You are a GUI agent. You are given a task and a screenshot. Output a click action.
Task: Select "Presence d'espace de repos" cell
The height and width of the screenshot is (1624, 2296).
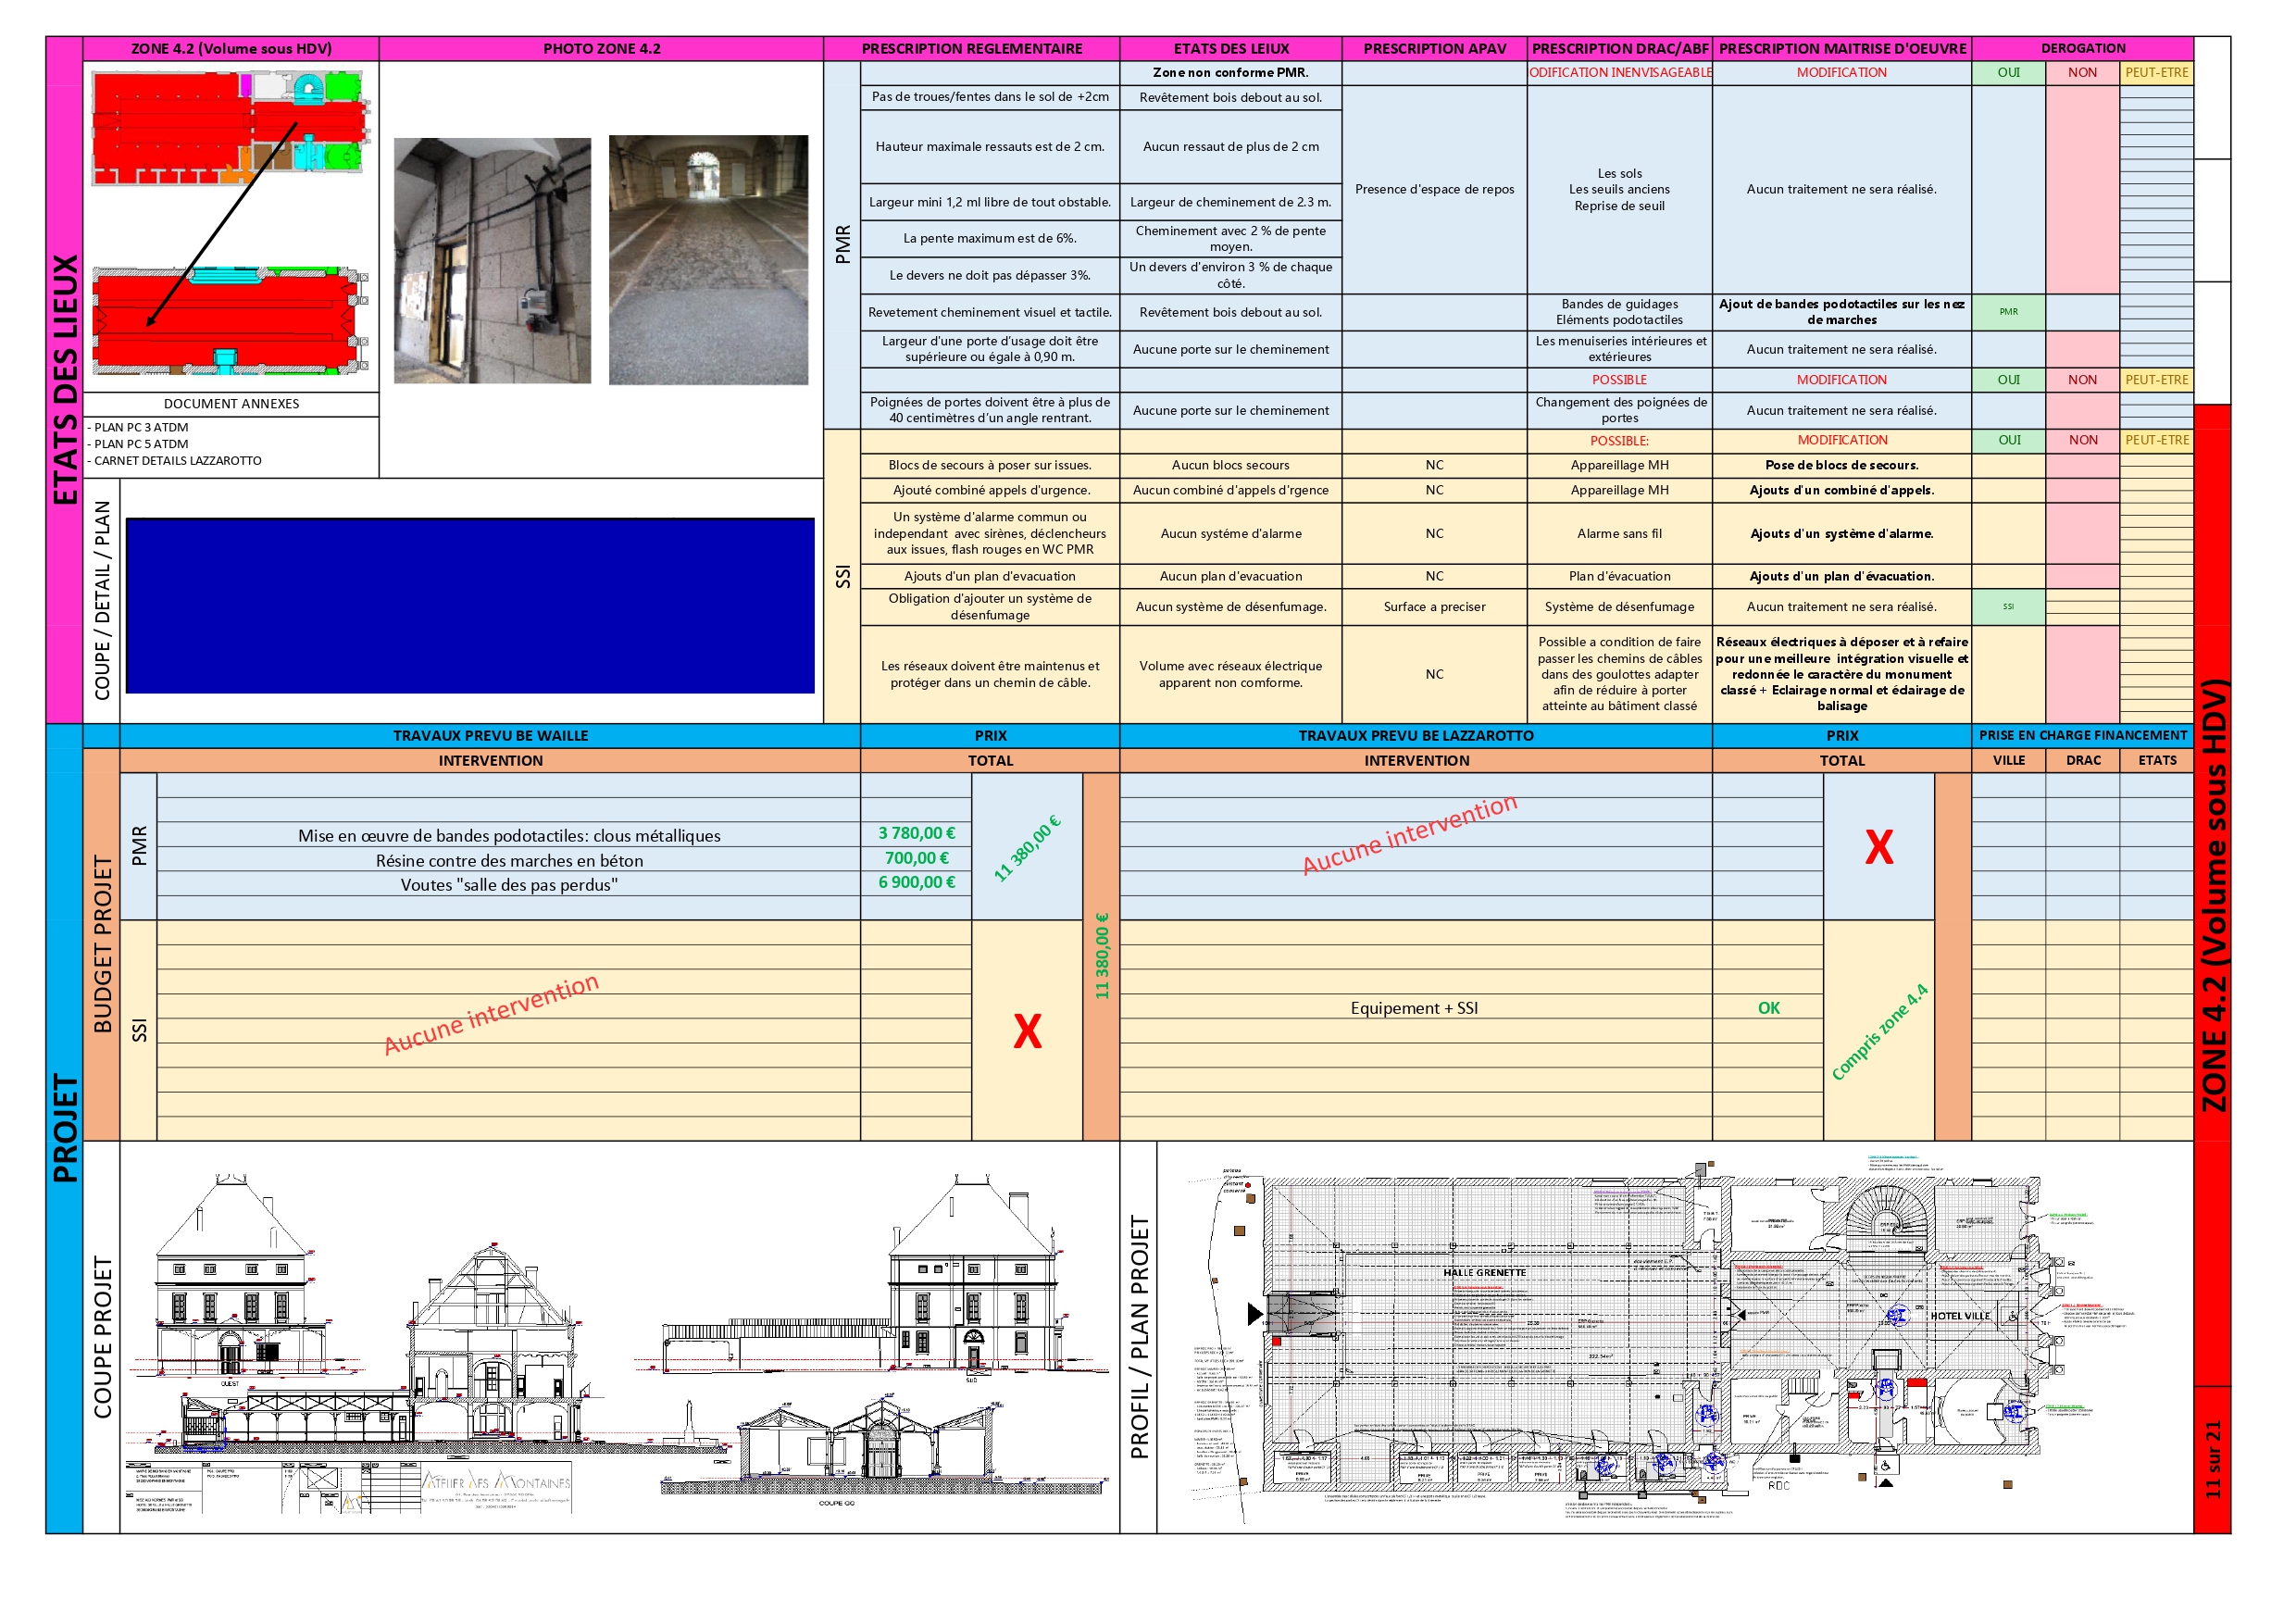1434,189
